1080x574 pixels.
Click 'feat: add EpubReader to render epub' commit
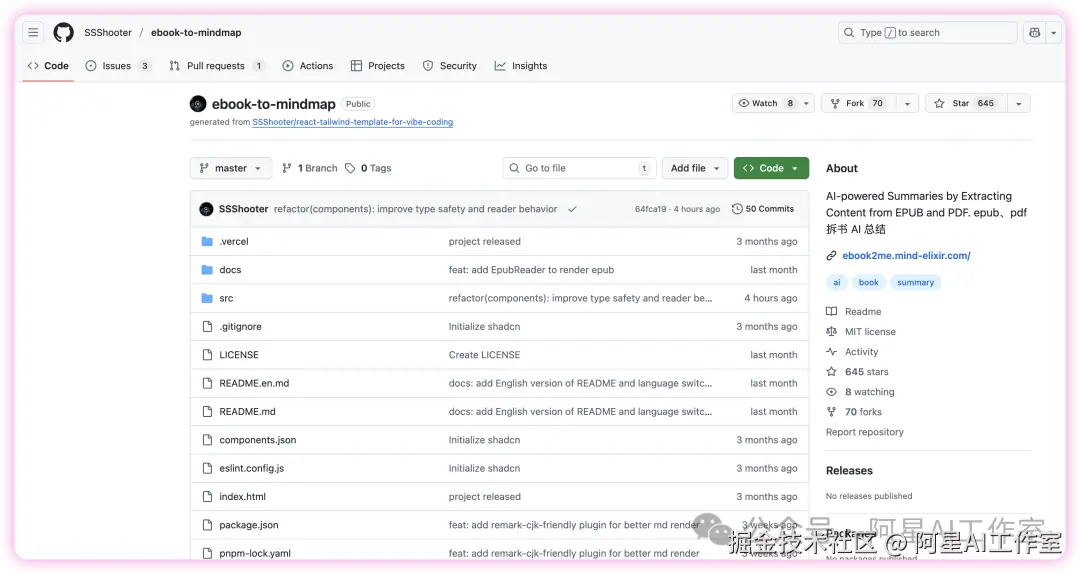pos(531,269)
